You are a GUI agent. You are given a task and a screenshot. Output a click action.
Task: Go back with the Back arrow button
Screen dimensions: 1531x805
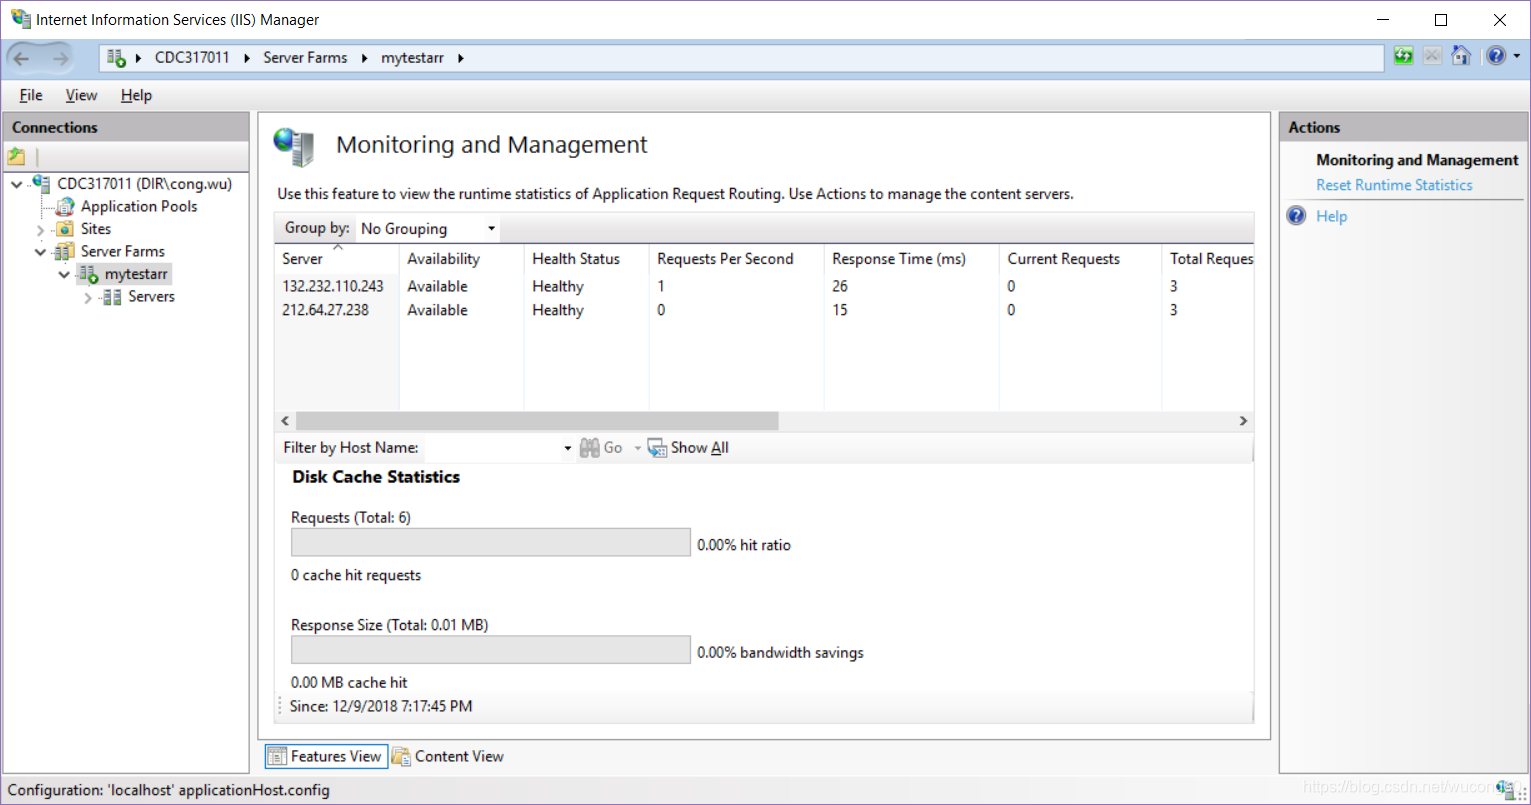pos(22,58)
